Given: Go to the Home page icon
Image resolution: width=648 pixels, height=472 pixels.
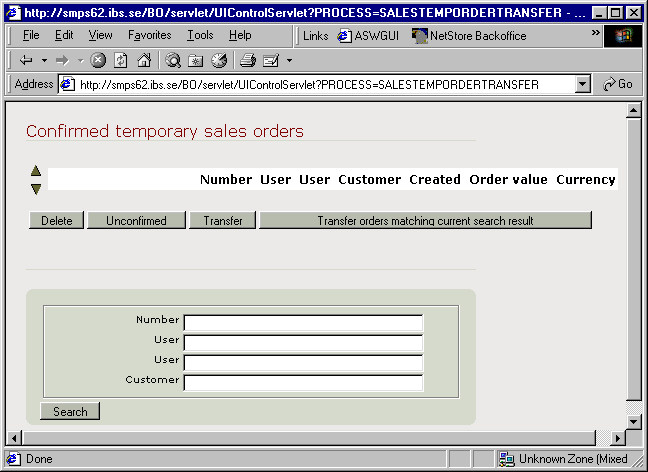Looking at the screenshot, I should tap(144, 60).
